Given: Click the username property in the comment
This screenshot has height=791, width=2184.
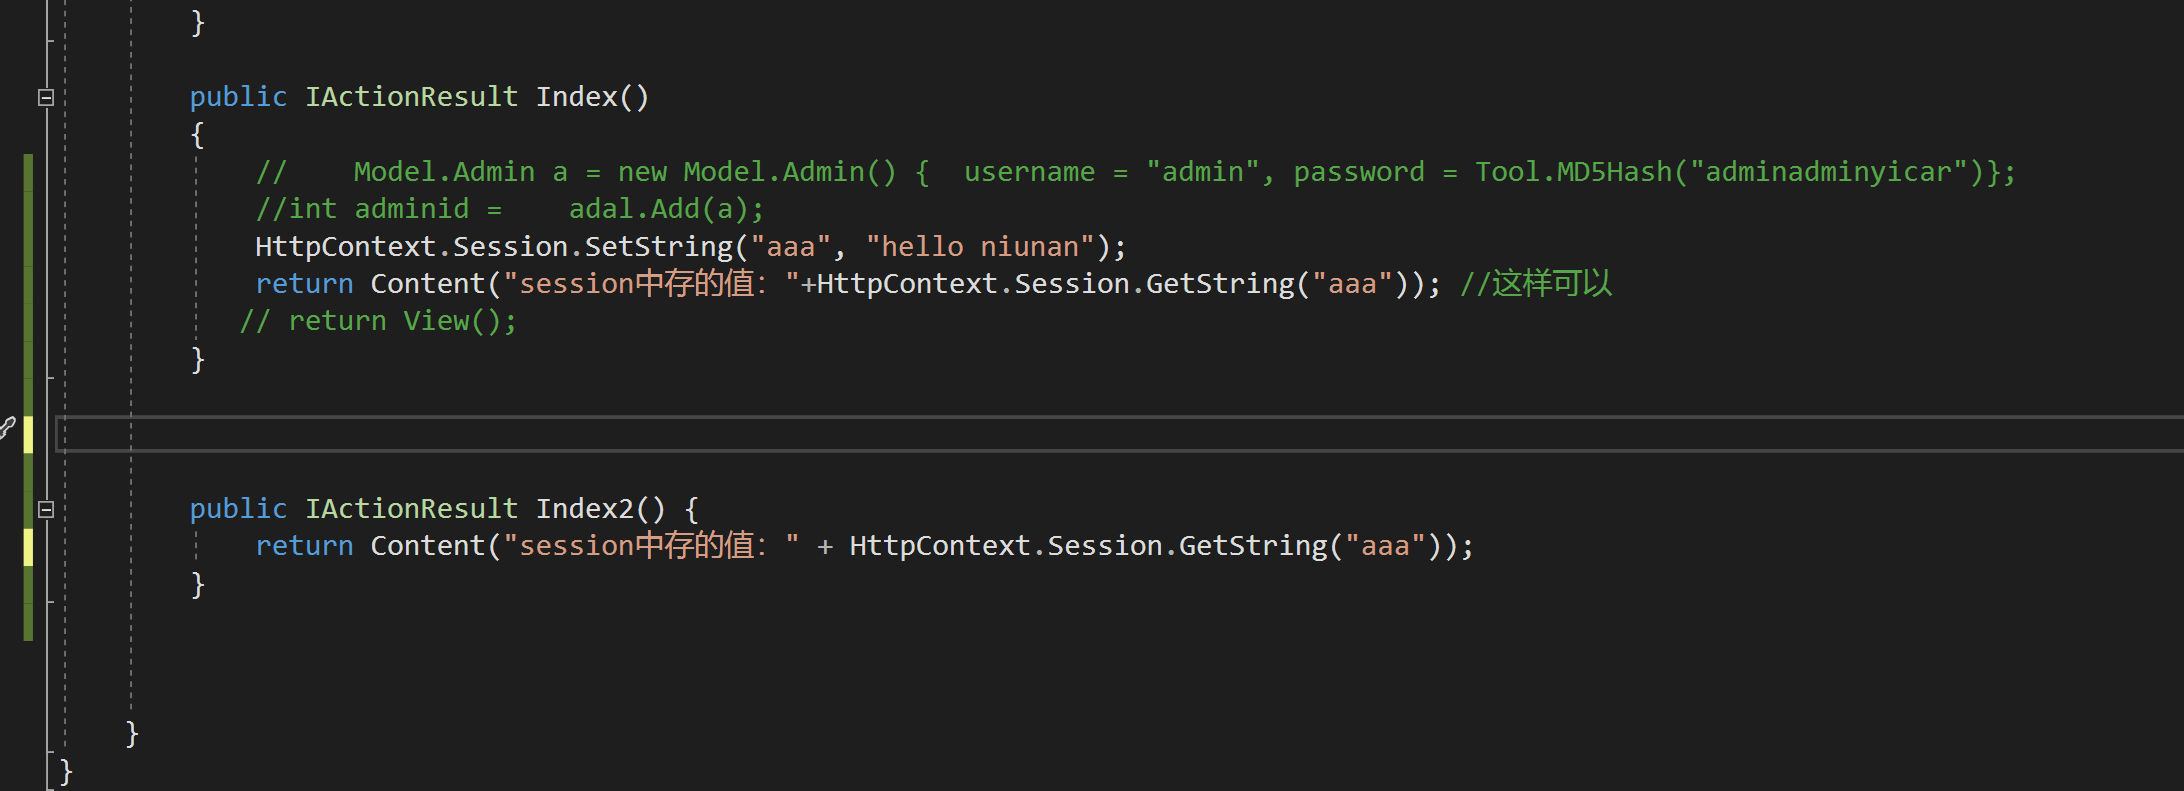Looking at the screenshot, I should point(1029,172).
